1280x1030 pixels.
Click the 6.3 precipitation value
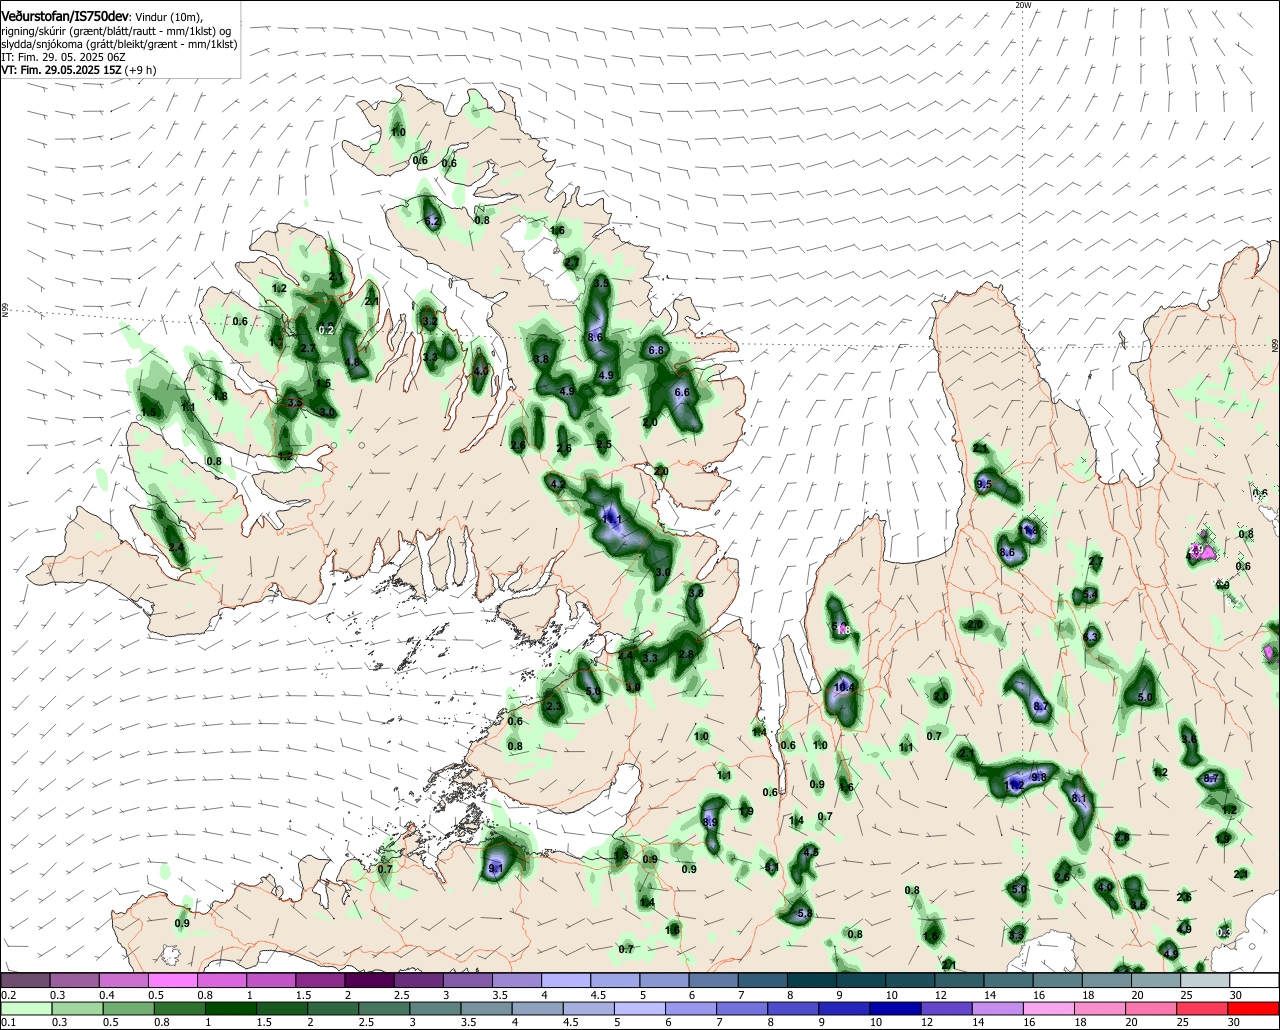[1091, 637]
